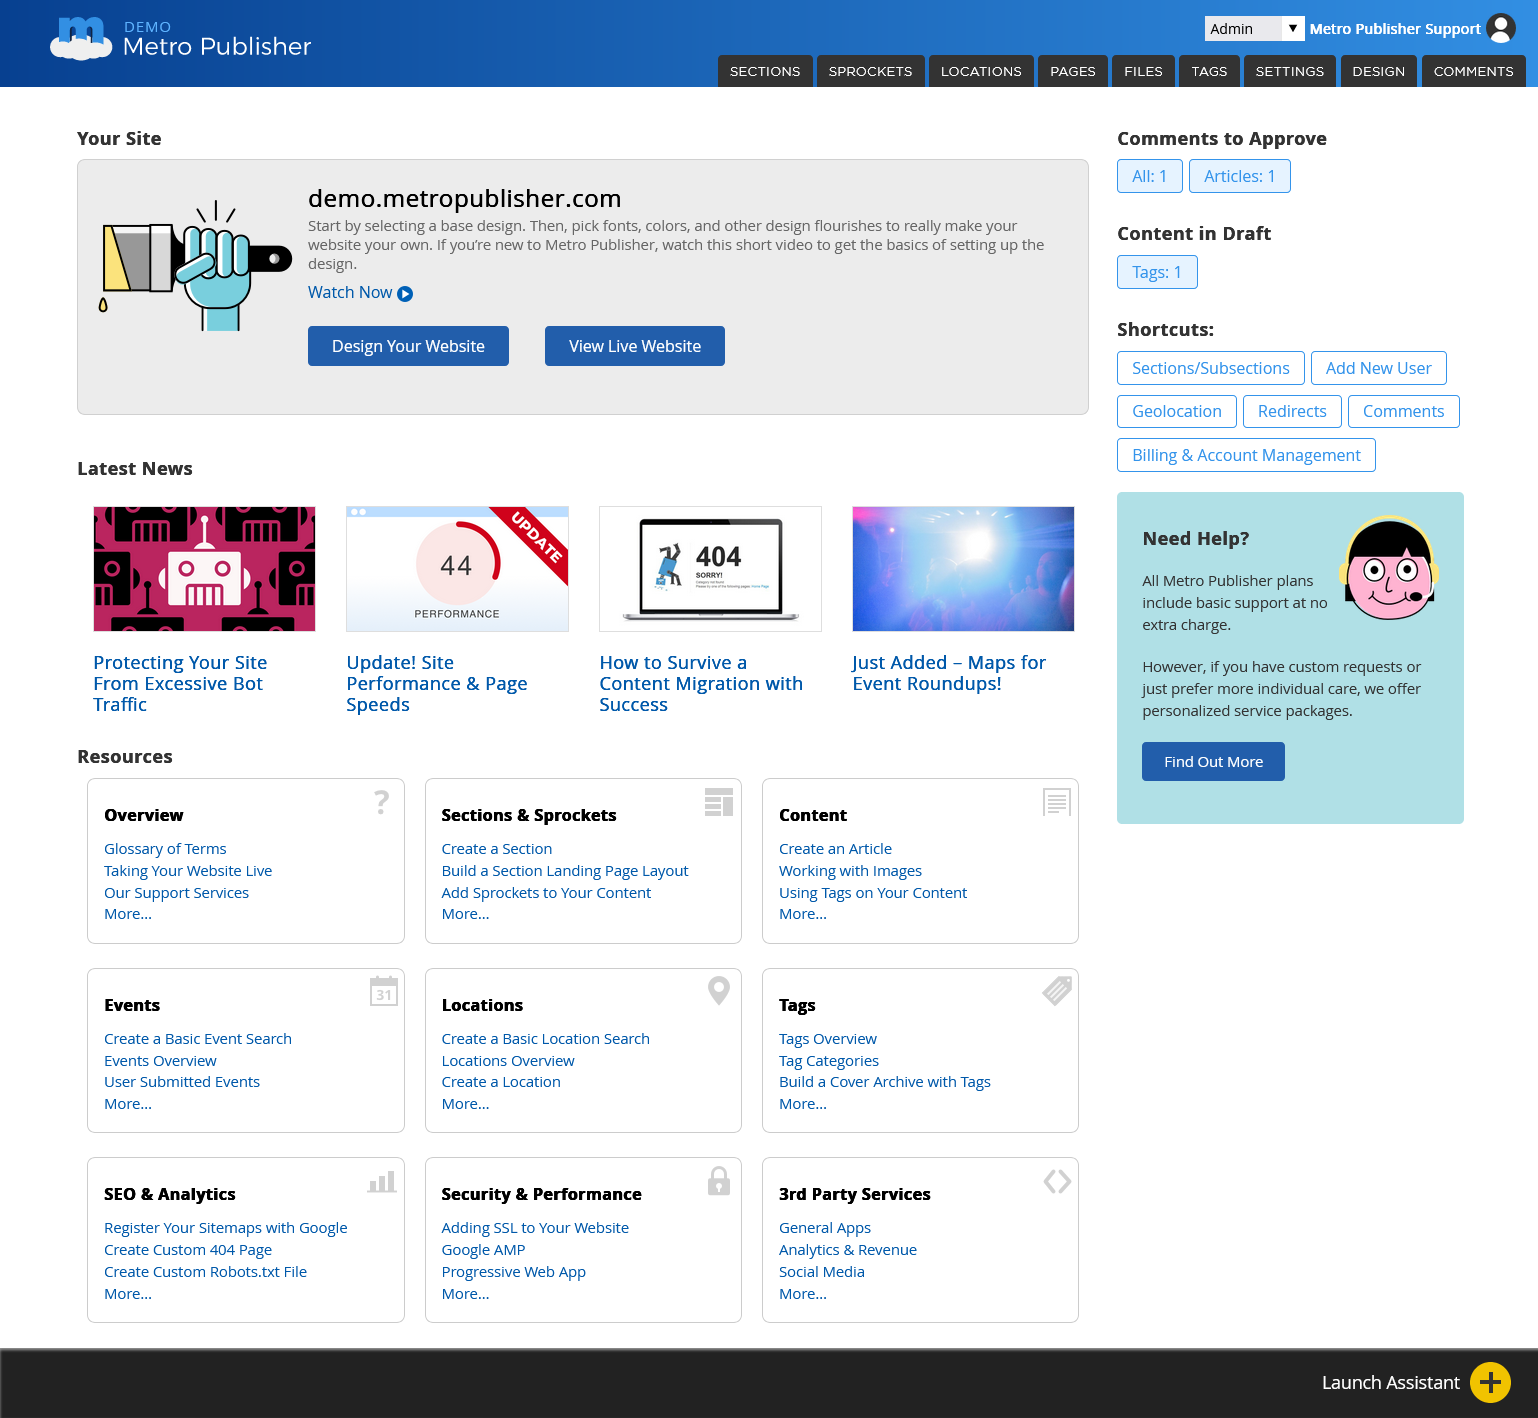Open Protecting Your Site From Excessive Bot Traffic
Image resolution: width=1538 pixels, height=1418 pixels.
tap(180, 684)
